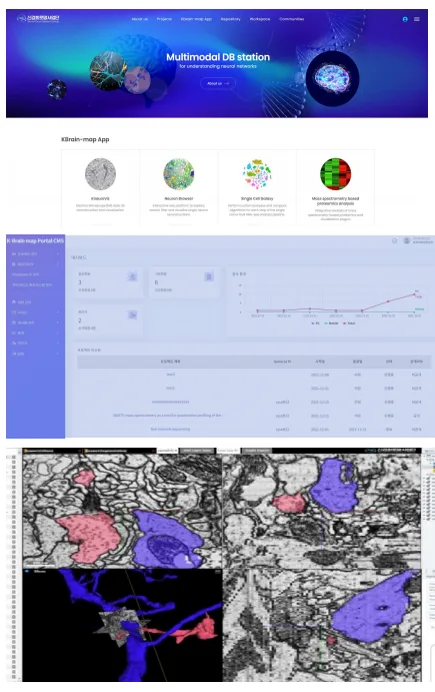Screen dimensions: 435x692
Task: Click the Neuron Browser title link
Action: tap(179, 199)
